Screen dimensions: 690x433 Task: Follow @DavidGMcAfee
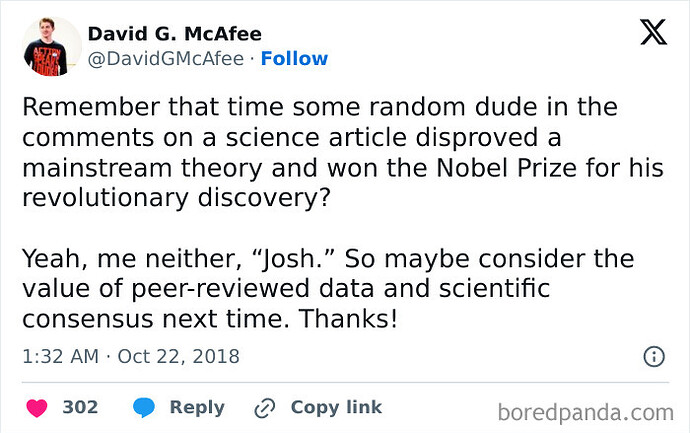coord(294,59)
